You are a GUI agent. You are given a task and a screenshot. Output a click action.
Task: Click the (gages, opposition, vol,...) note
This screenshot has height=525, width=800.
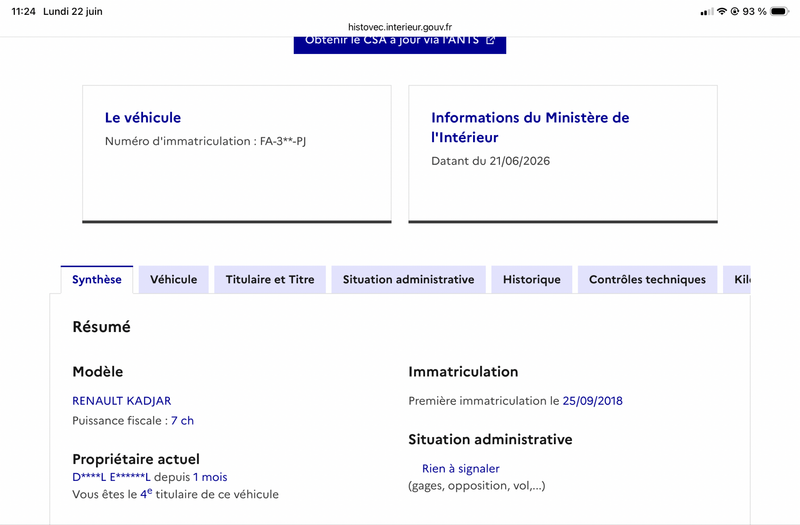coord(477,486)
